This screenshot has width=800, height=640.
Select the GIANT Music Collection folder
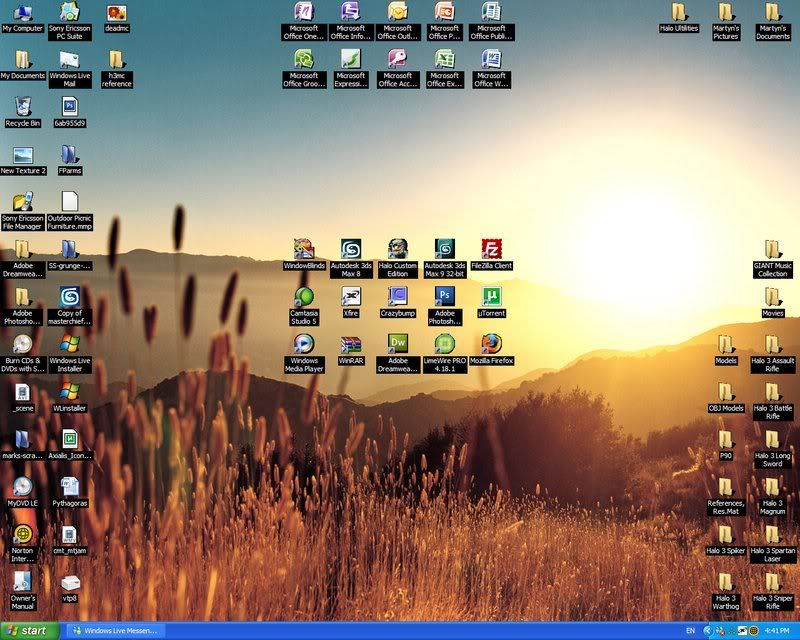772,249
